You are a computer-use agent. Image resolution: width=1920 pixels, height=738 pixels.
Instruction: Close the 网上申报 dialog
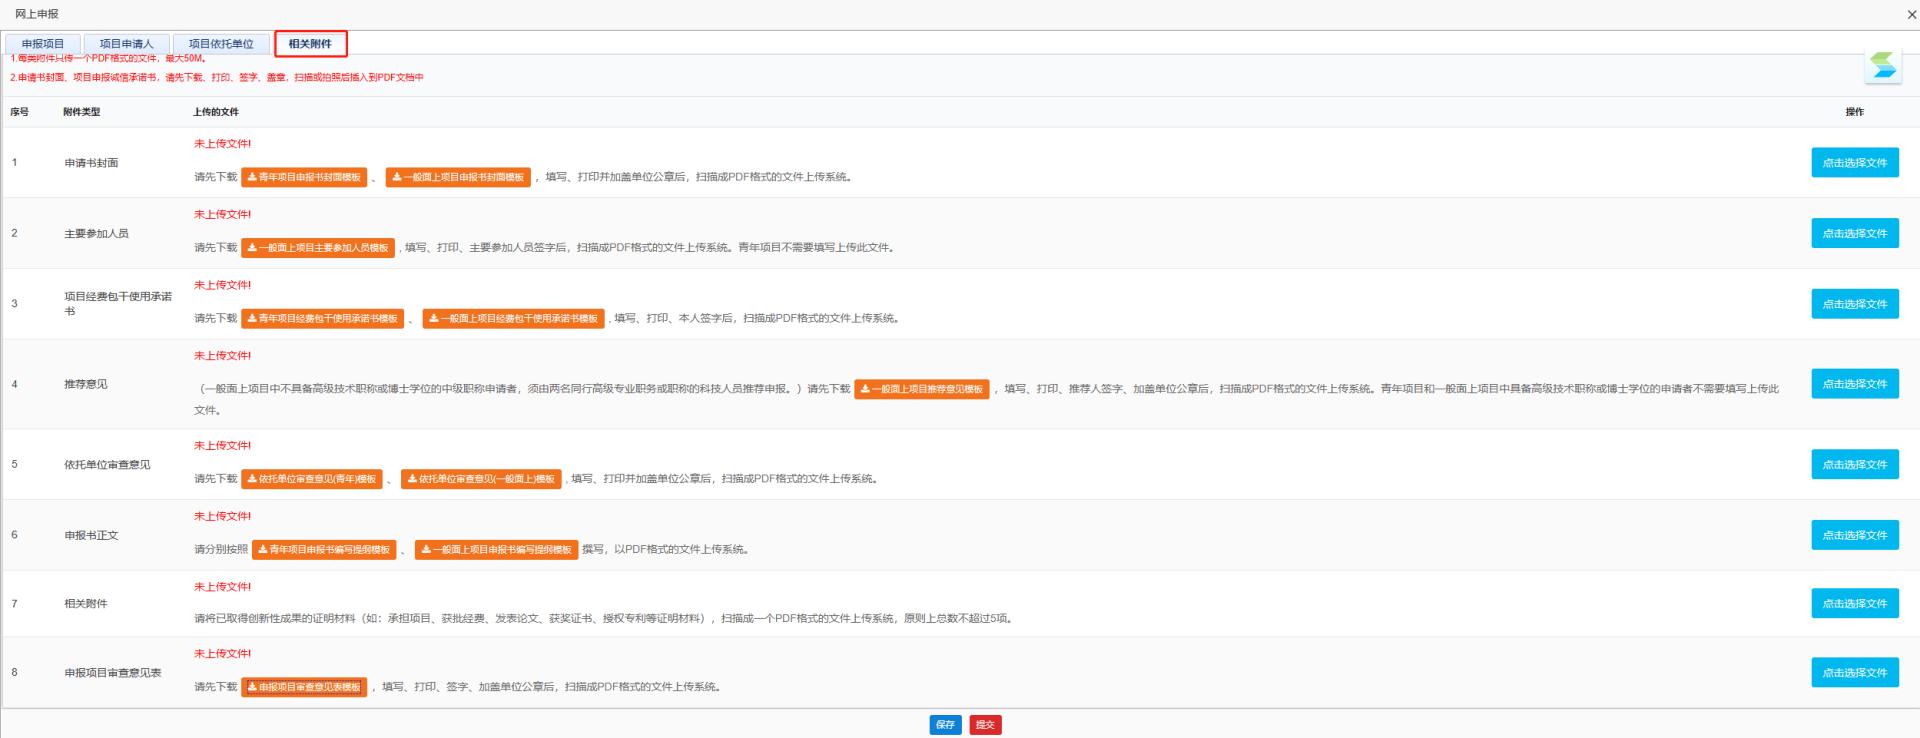click(x=1912, y=15)
